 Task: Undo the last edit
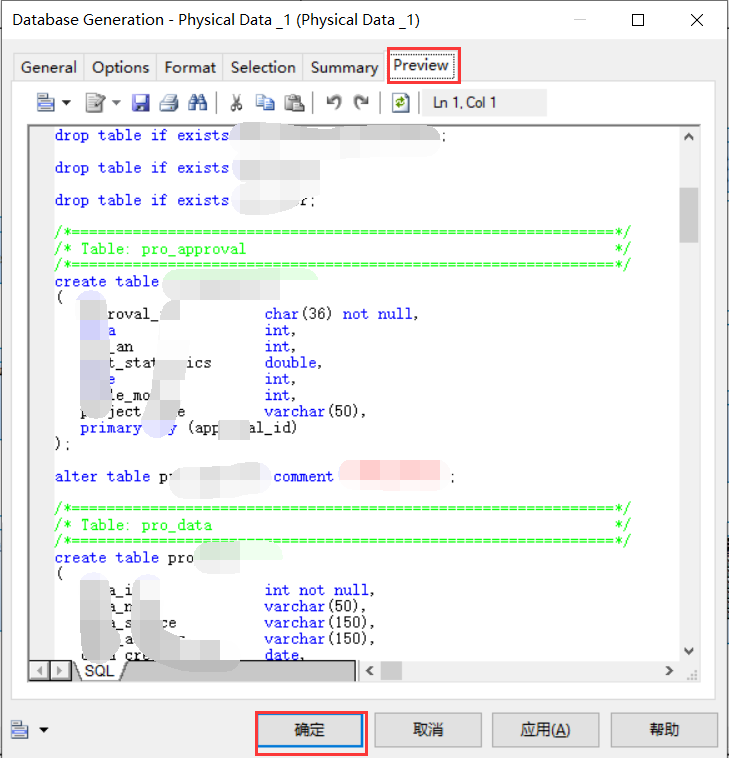(x=334, y=102)
